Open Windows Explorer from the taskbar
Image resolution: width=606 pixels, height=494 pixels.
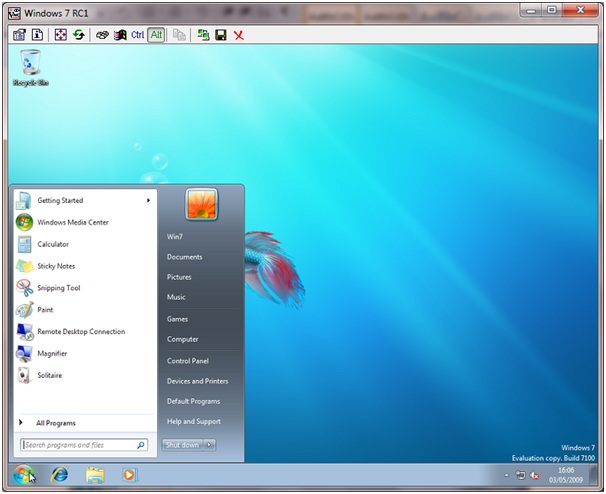point(95,475)
